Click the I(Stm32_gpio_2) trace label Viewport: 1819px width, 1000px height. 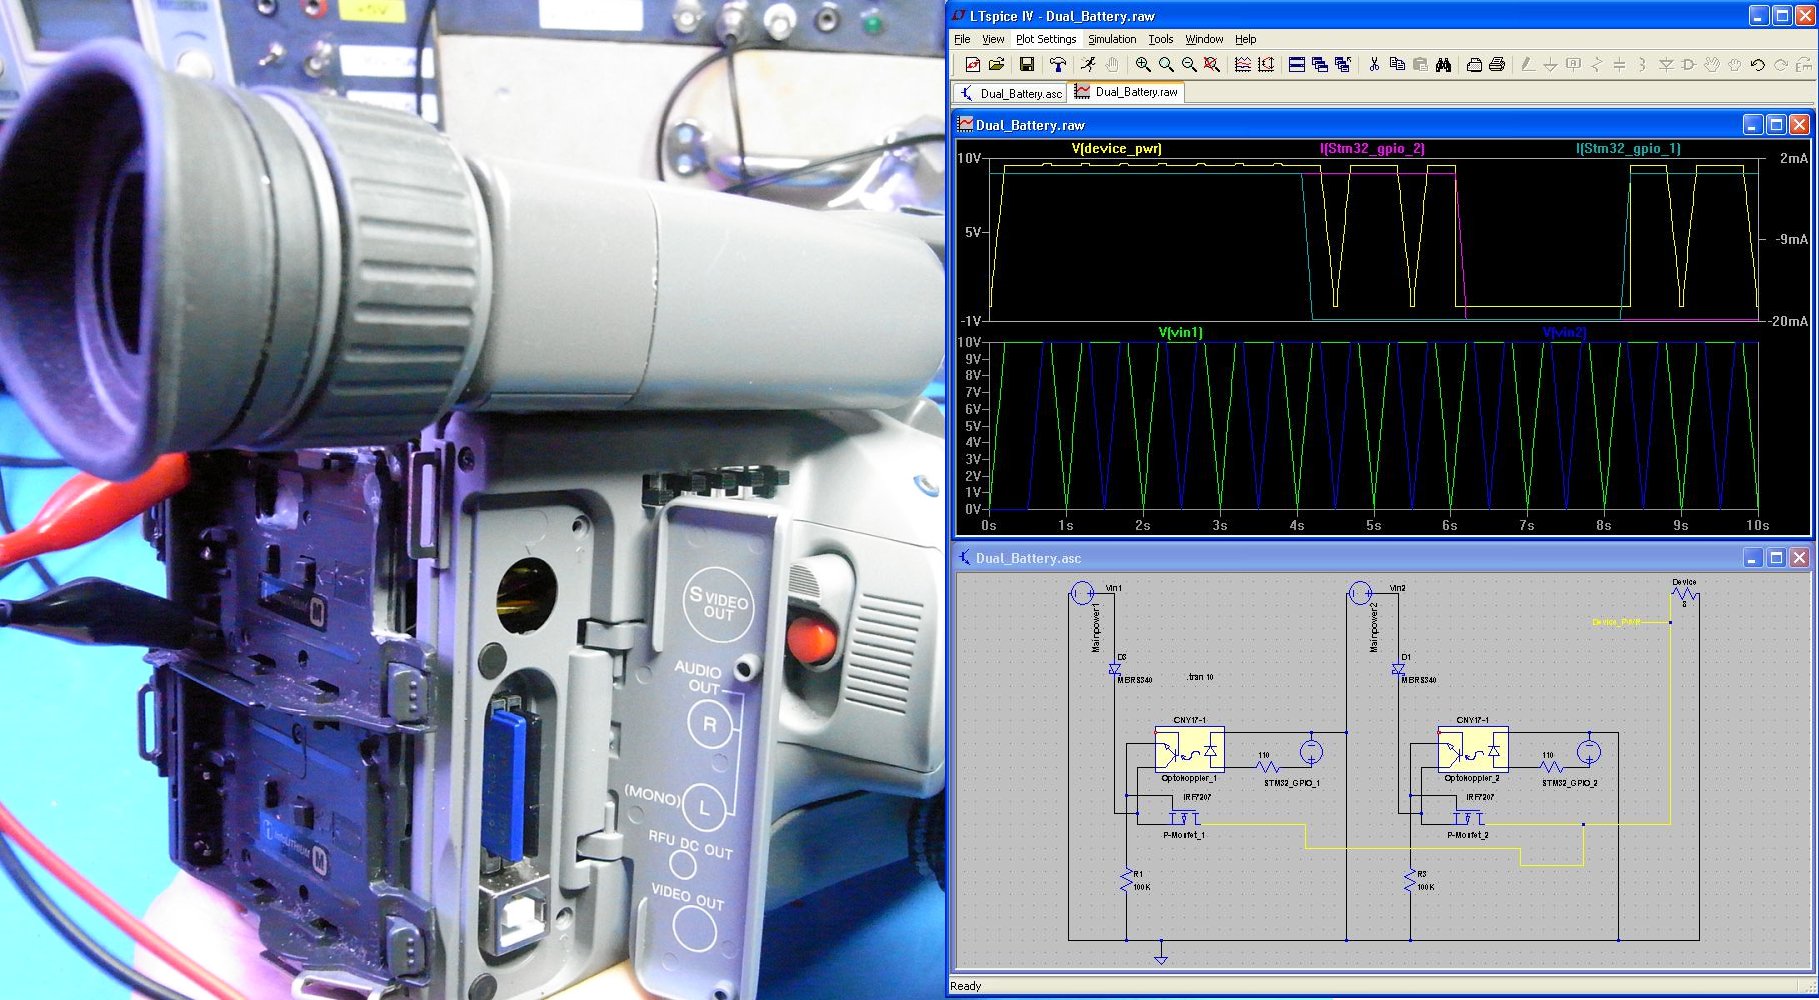point(1372,149)
